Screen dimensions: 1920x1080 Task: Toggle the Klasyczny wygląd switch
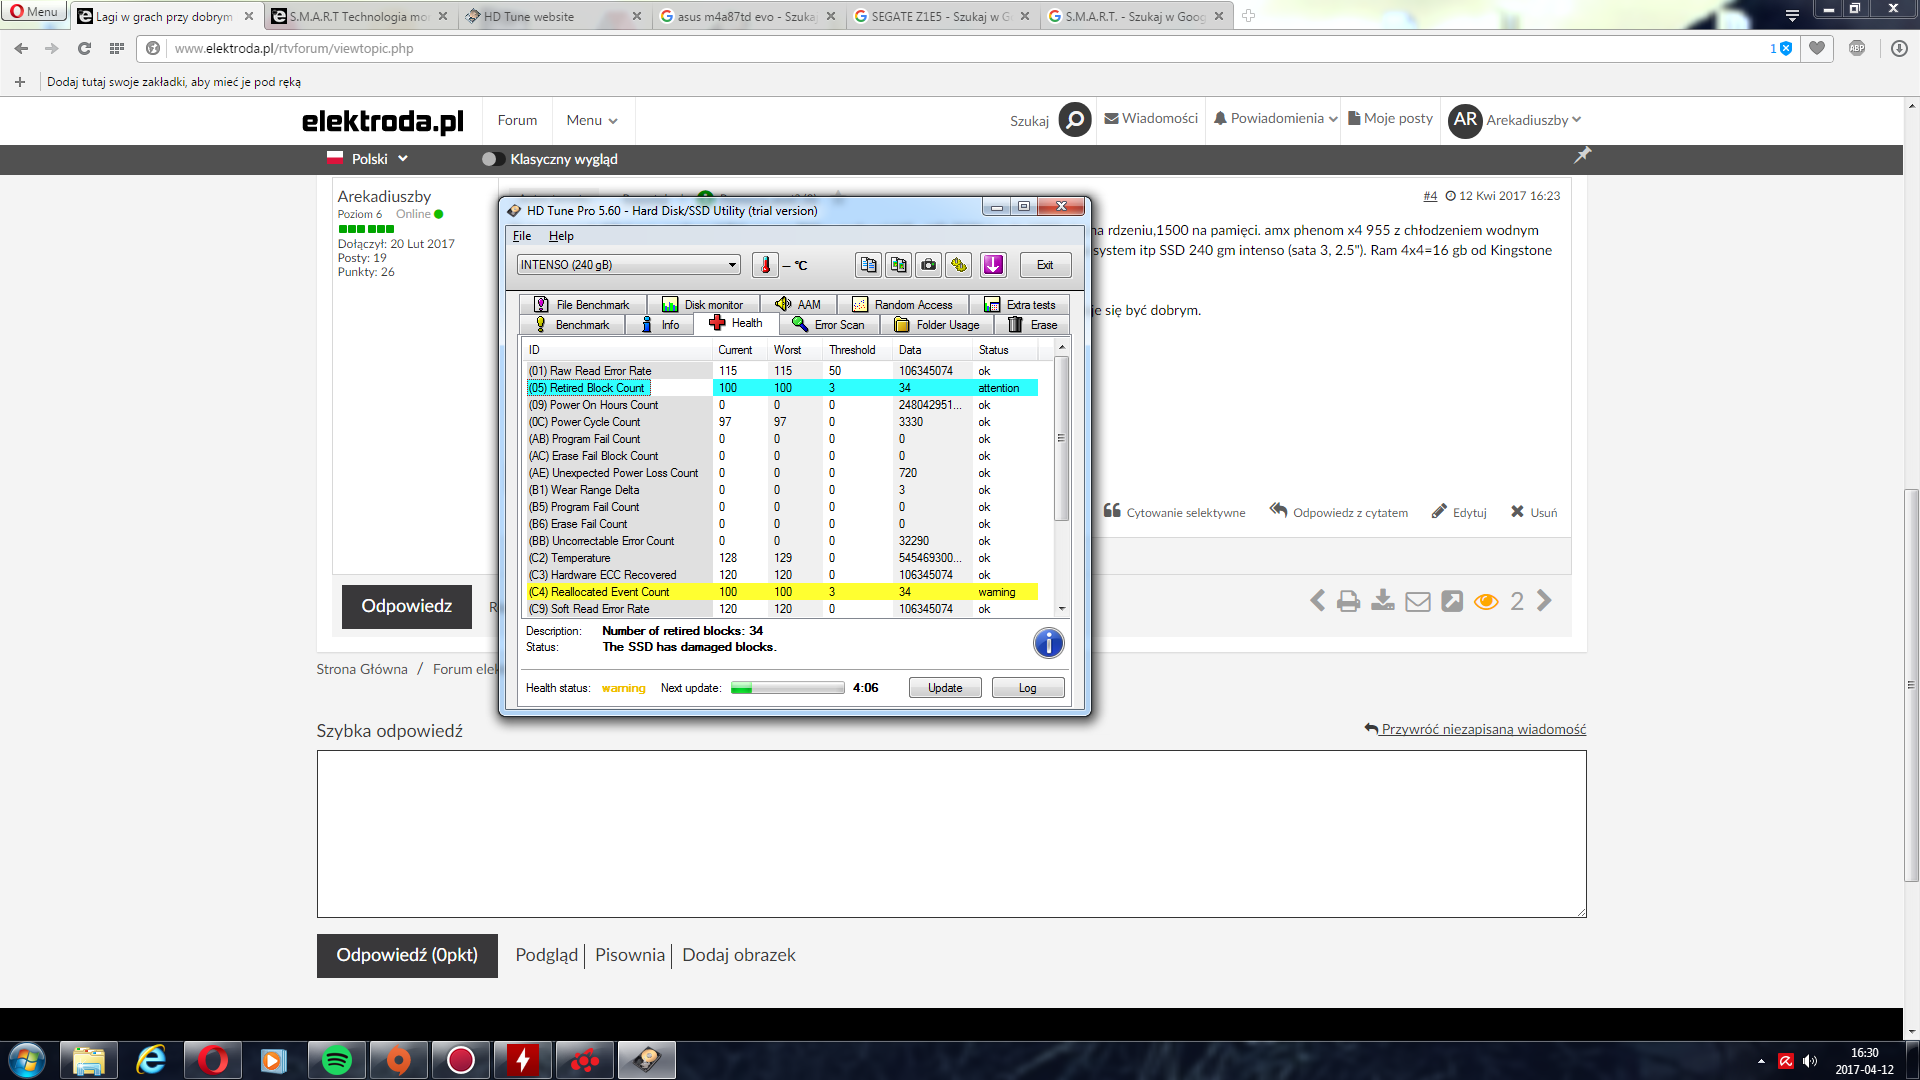click(492, 159)
